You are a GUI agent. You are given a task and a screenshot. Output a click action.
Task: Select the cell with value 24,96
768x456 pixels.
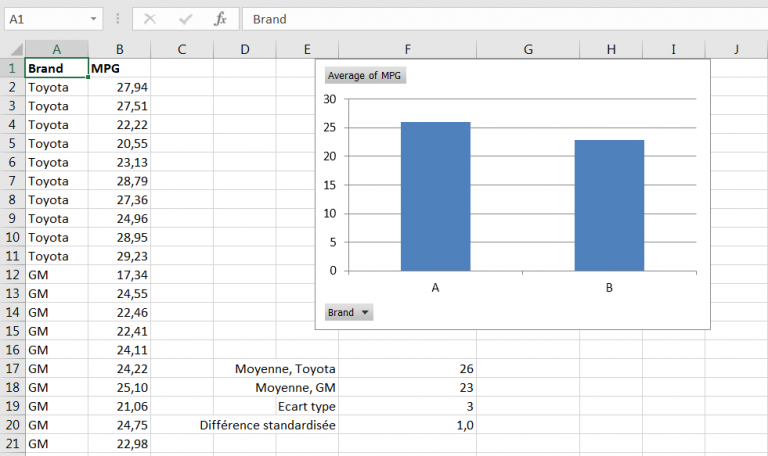(120, 218)
